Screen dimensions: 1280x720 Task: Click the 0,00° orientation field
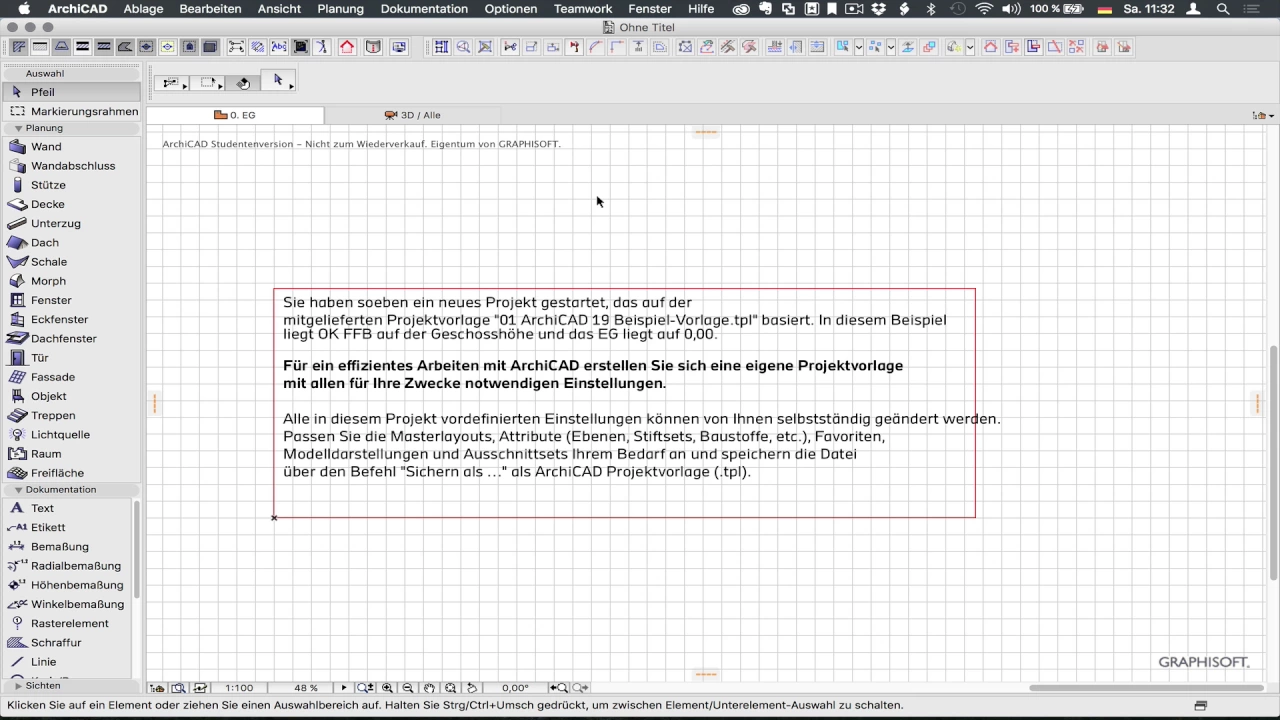click(515, 688)
